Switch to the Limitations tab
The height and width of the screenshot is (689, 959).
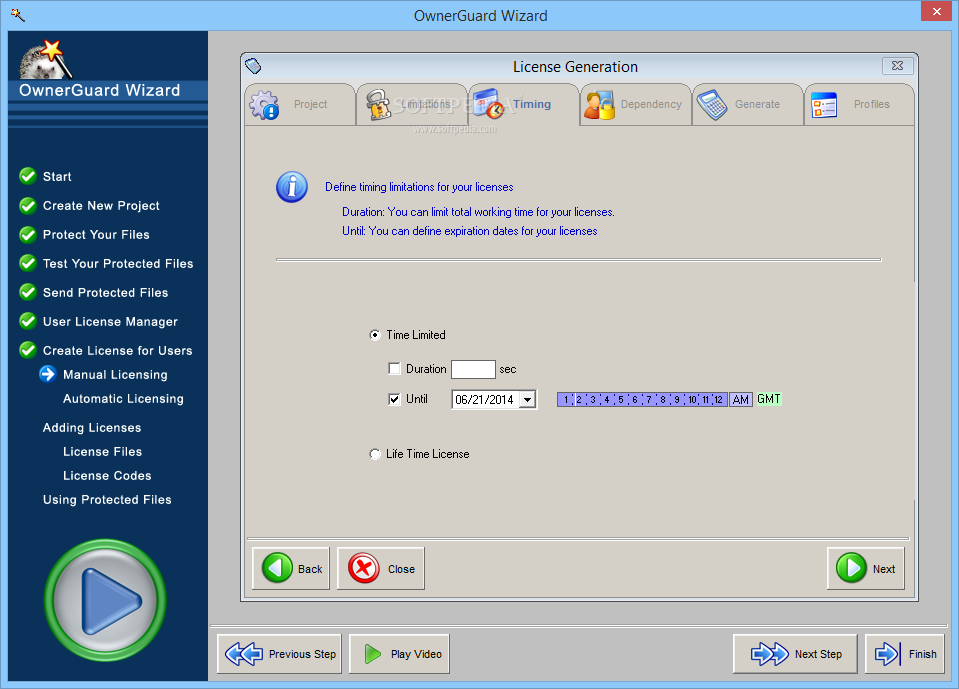point(412,105)
